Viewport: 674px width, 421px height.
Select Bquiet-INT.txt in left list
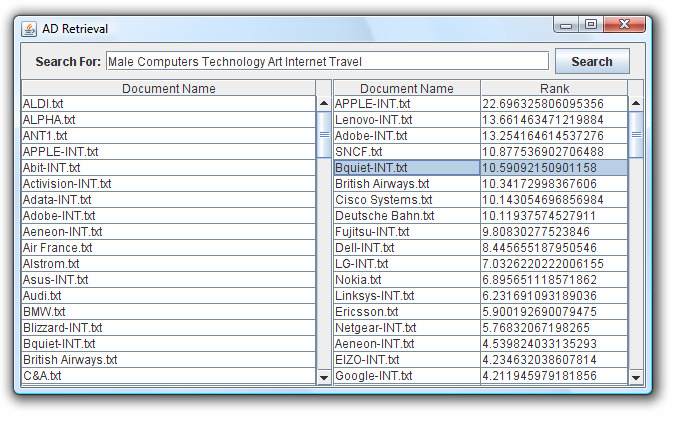(x=168, y=344)
